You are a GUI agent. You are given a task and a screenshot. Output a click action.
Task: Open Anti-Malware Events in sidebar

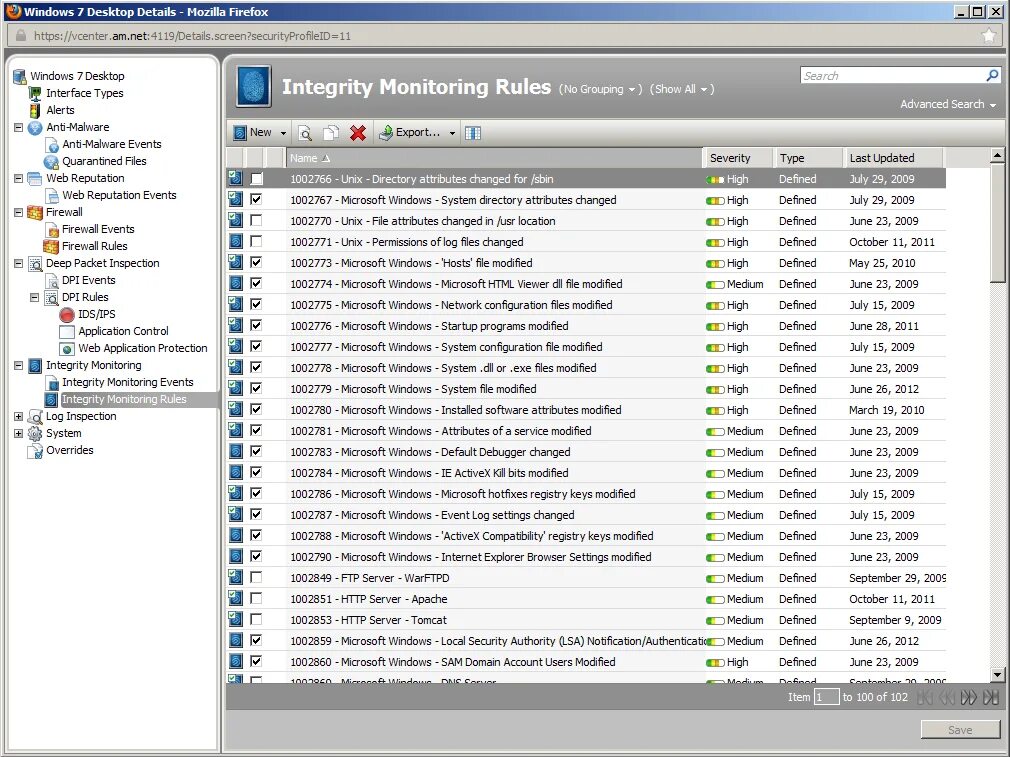pyautogui.click(x=111, y=144)
